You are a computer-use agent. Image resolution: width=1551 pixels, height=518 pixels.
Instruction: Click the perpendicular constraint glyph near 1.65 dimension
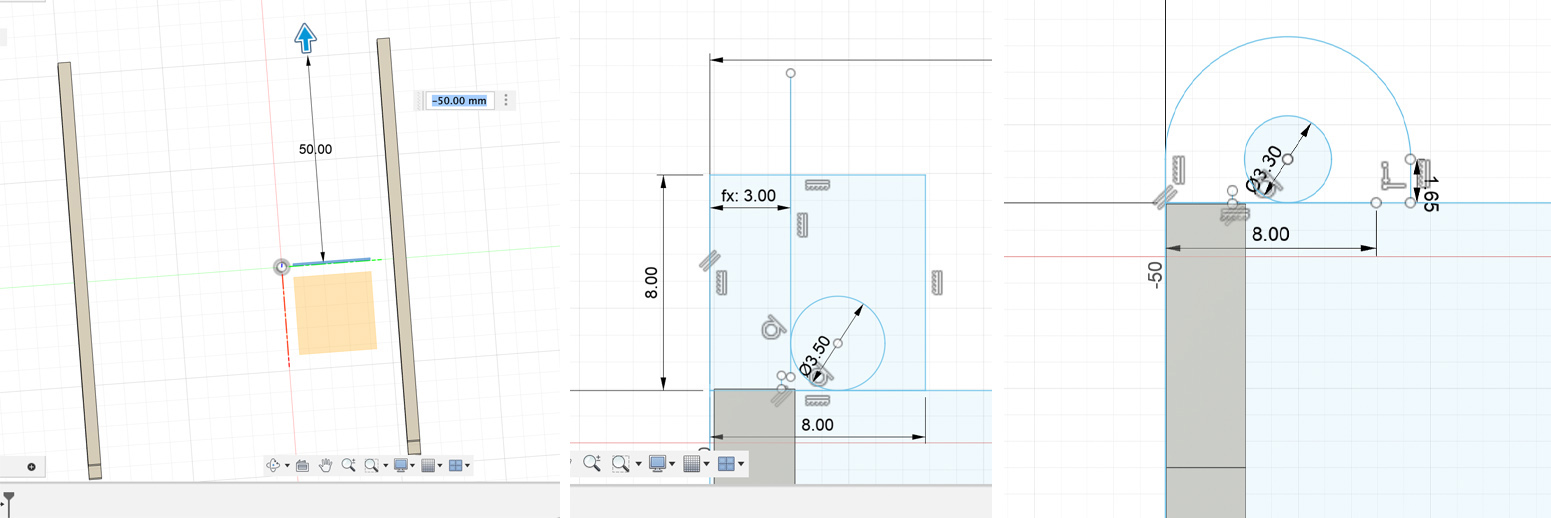tap(1388, 176)
